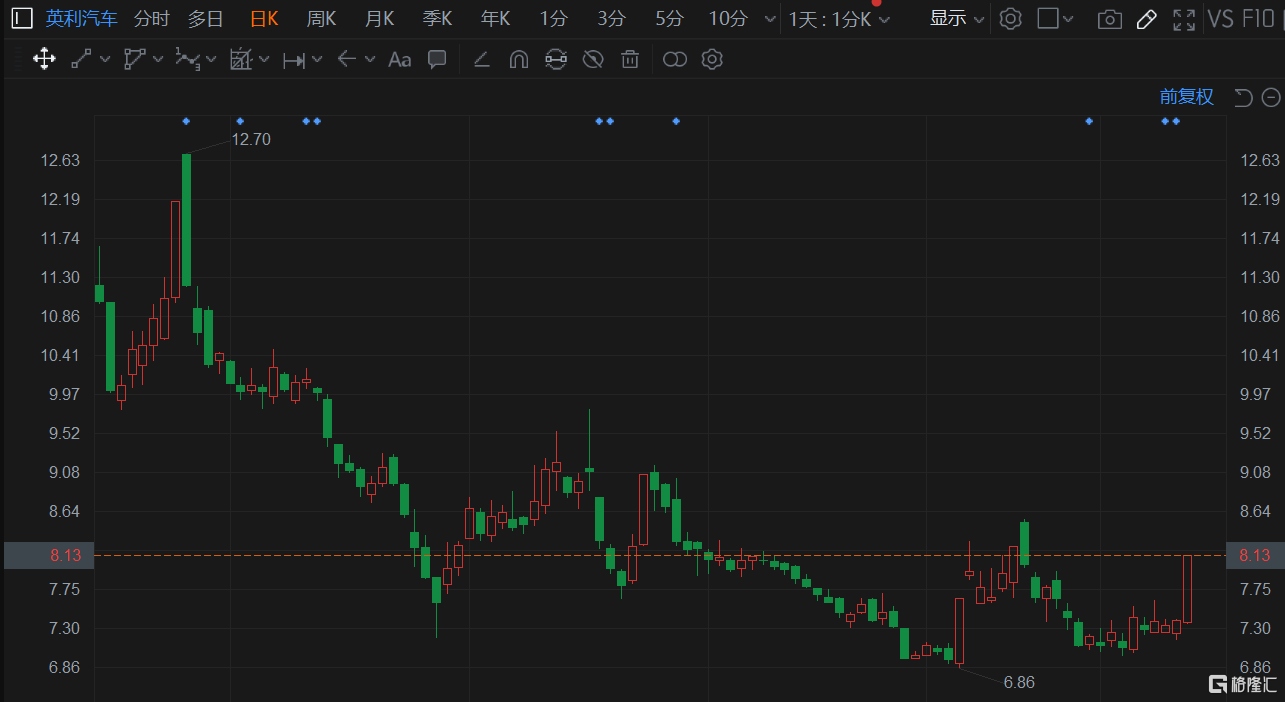Viewport: 1285px width, 702px height.
Task: Expand measurement tool dropdown arrow
Action: point(264,60)
